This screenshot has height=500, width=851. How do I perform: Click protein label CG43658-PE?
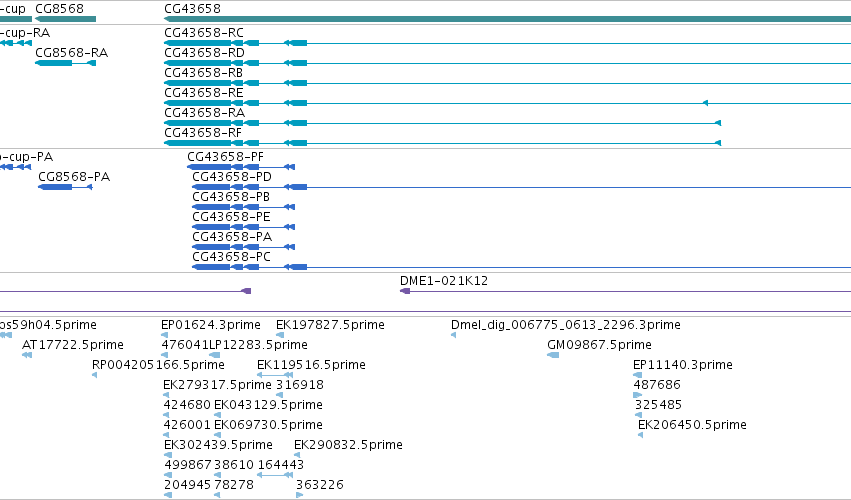pos(231,217)
